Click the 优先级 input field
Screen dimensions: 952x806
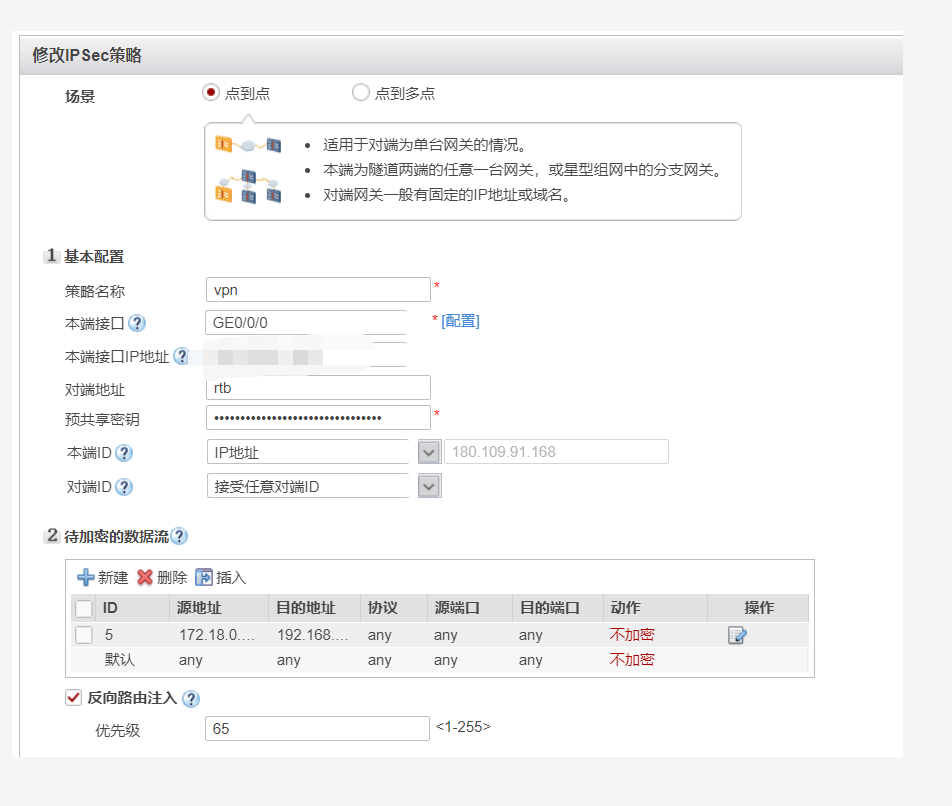click(318, 729)
